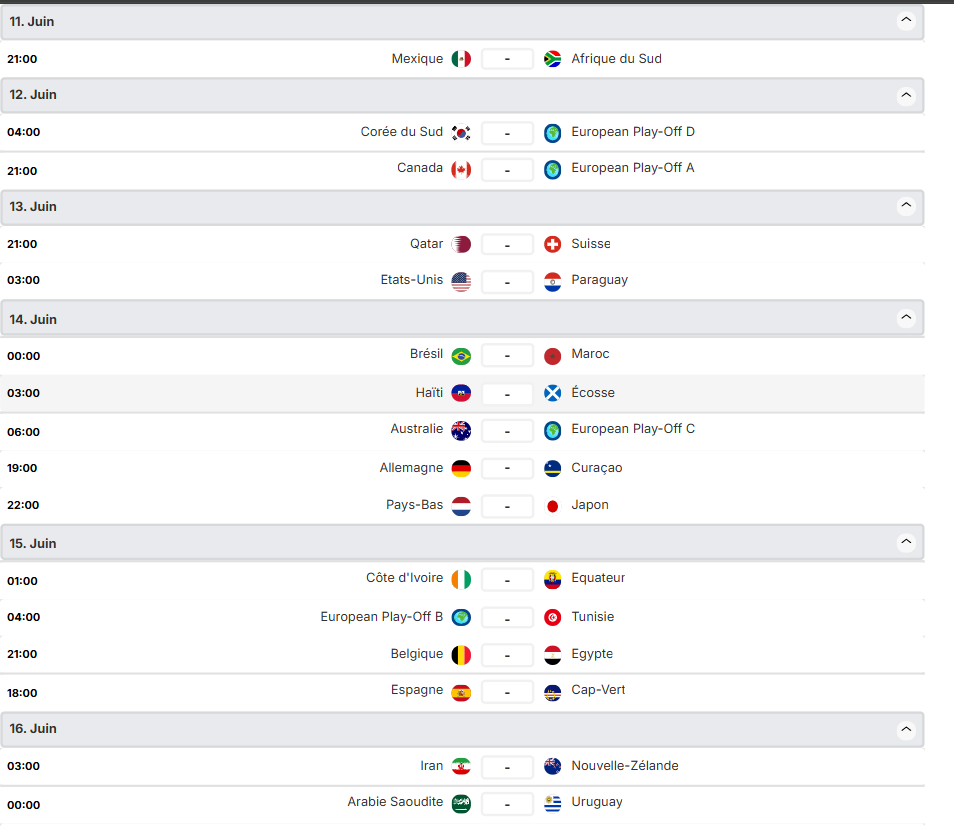Open the Allemagne team link
The width and height of the screenshot is (954, 829).
[411, 468]
